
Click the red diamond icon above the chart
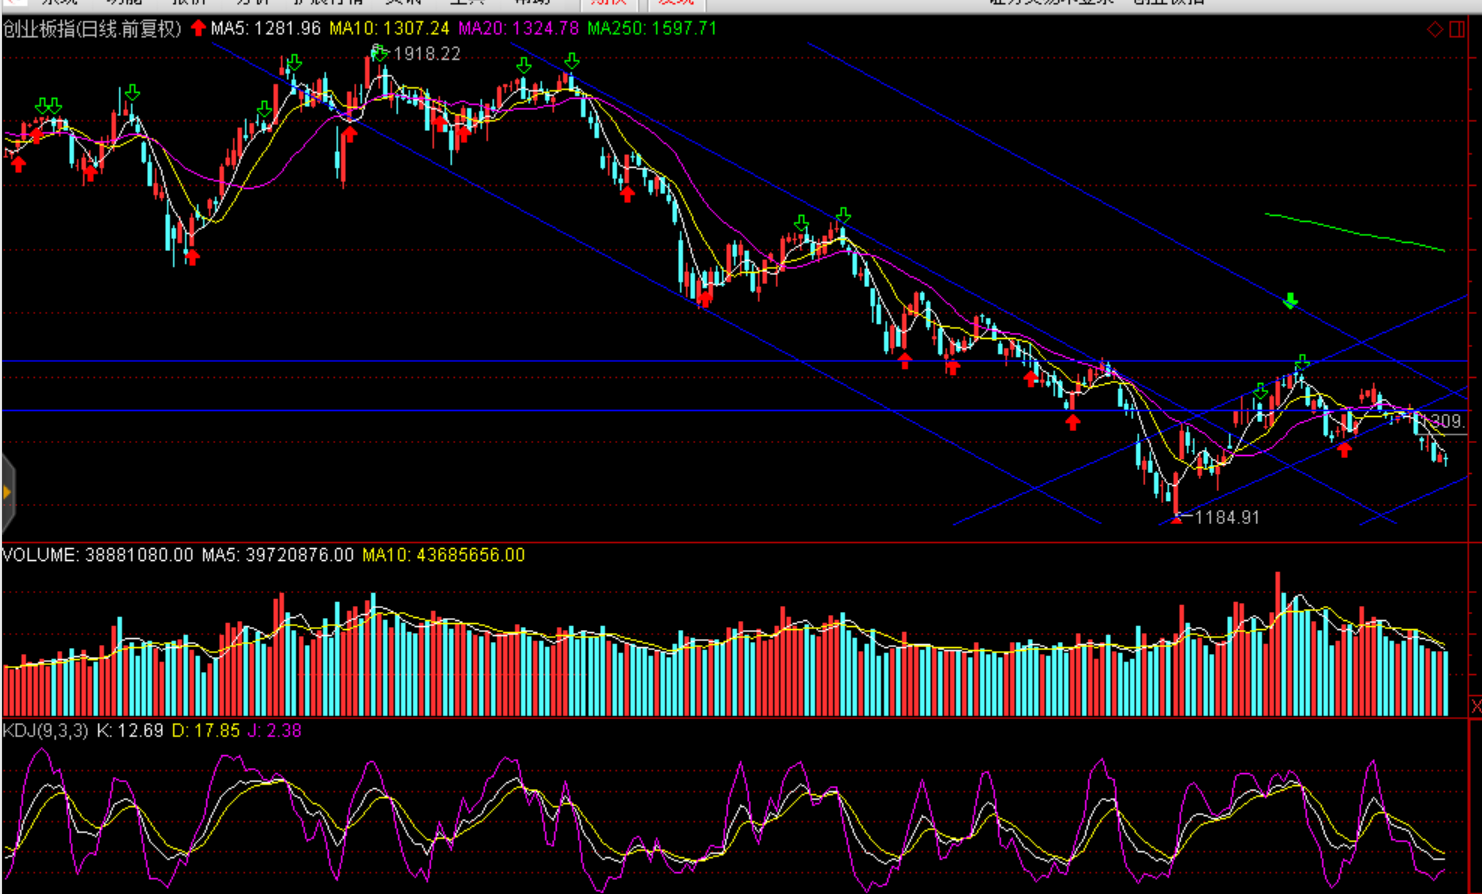click(1435, 29)
